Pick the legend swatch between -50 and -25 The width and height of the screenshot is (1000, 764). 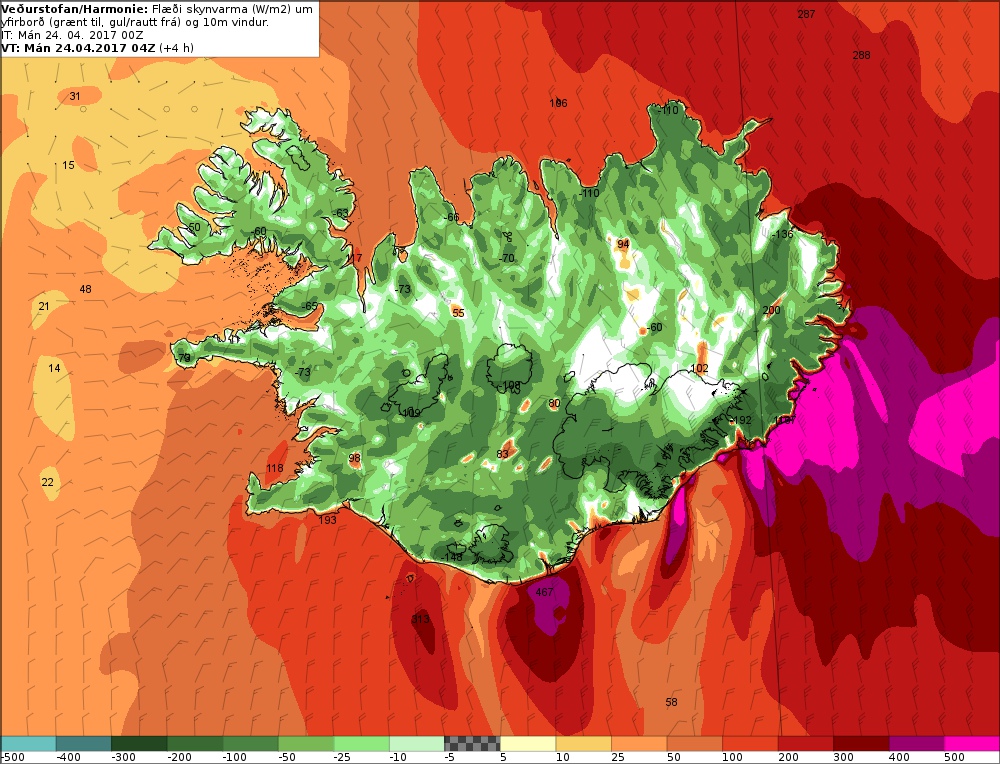305,744
